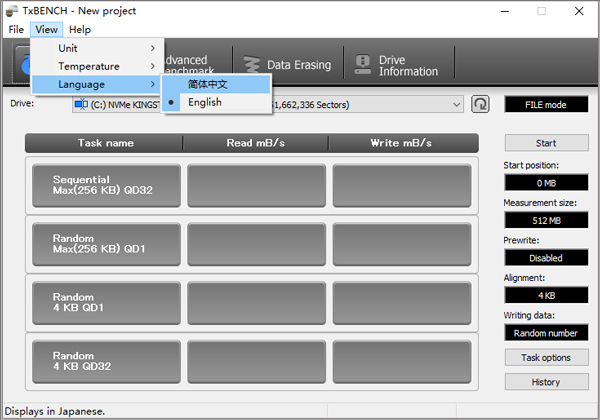Toggle the FILE mode button
Viewport: 600px width, 420px height.
[x=546, y=104]
